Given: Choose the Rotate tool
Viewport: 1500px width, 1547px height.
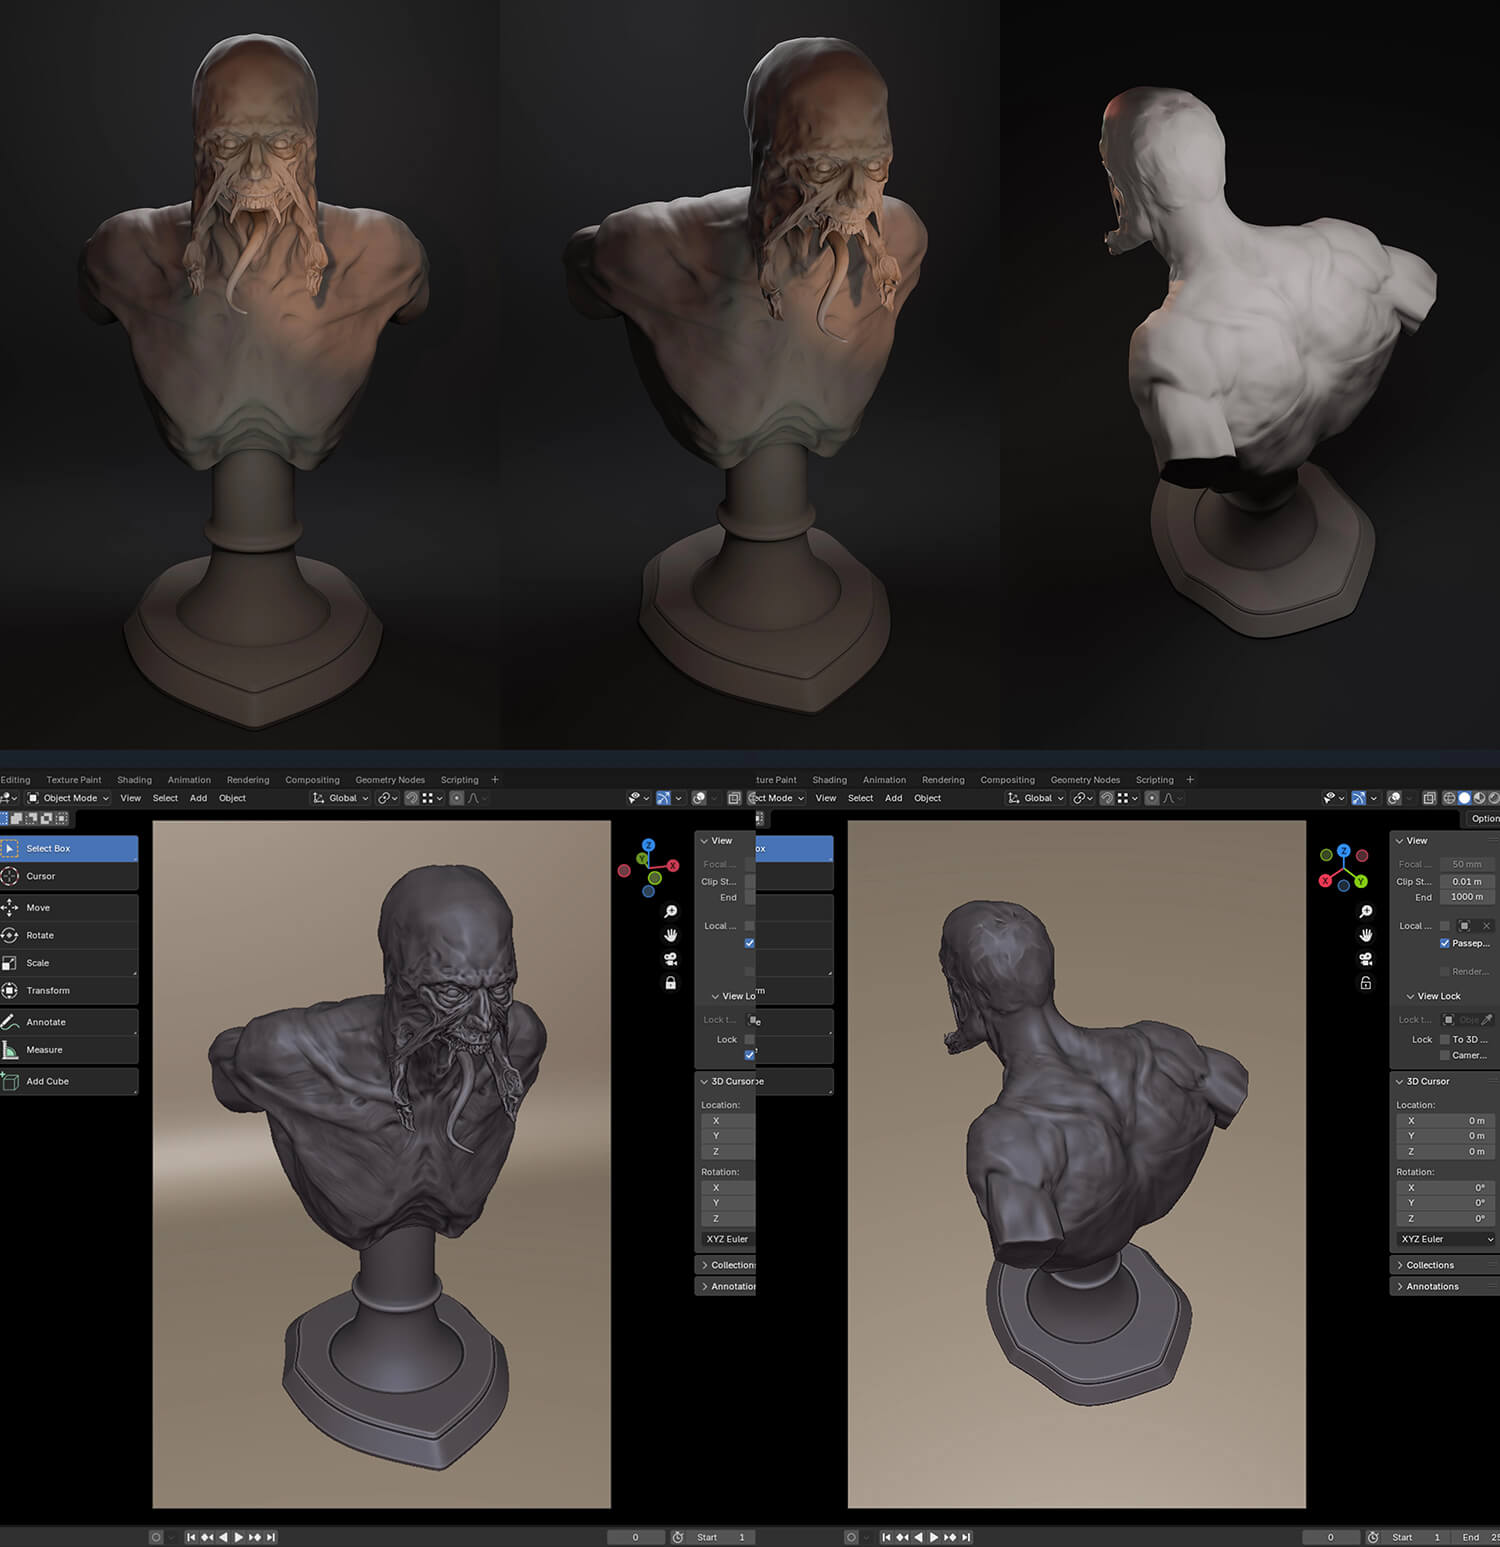Looking at the screenshot, I should click(40, 935).
